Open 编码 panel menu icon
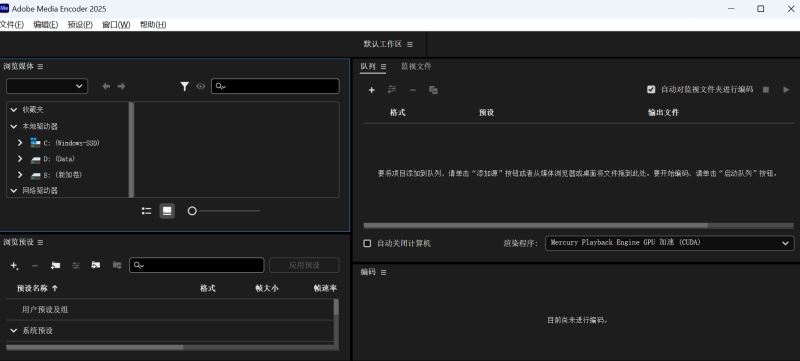 [x=383, y=272]
